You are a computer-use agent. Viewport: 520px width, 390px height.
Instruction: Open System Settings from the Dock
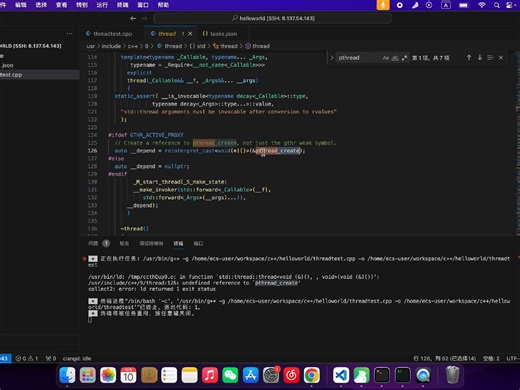pyautogui.click(x=271, y=375)
